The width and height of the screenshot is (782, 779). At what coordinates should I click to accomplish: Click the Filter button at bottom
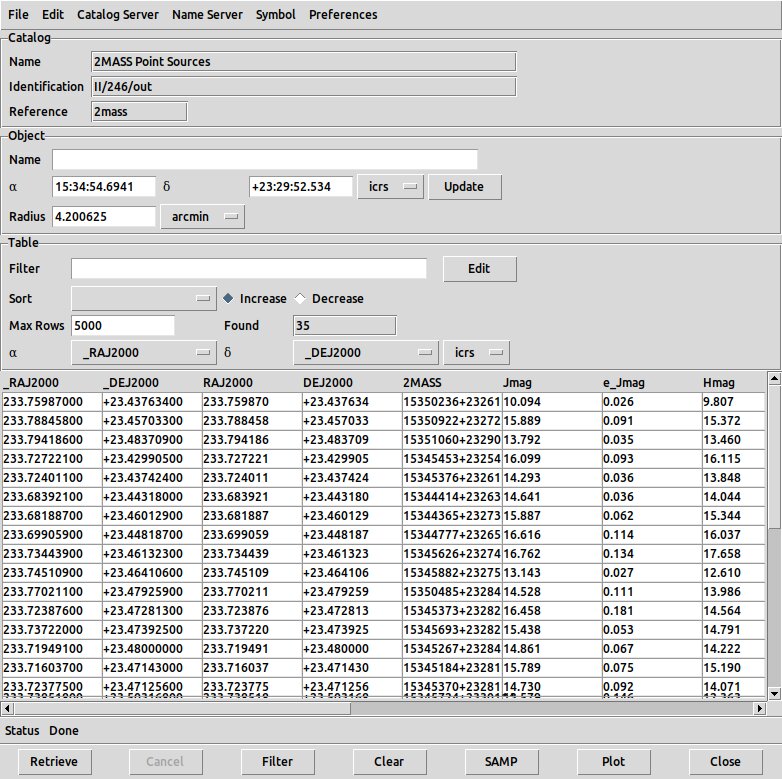click(278, 762)
